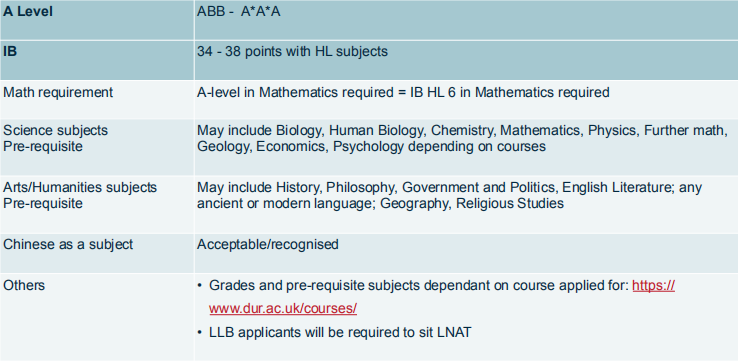Select the Arts/Humanities subjects label
The width and height of the screenshot is (738, 361).
(80, 187)
